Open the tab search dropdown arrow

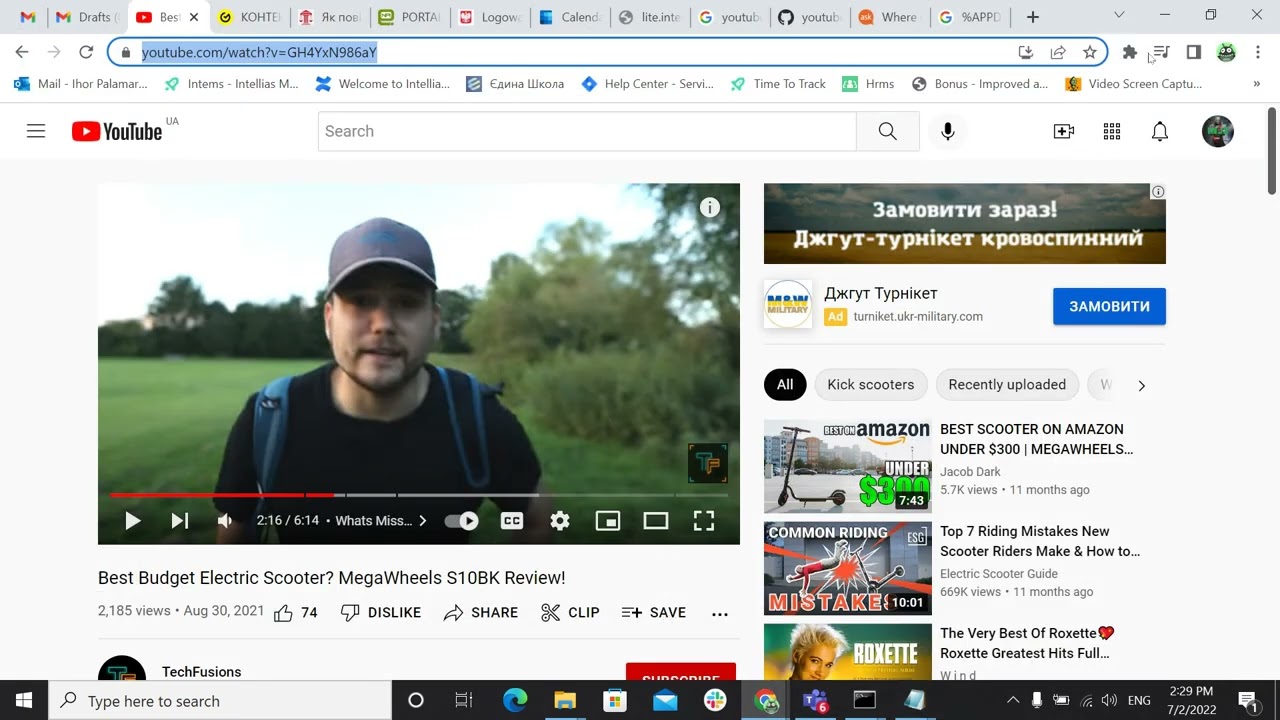[1119, 15]
